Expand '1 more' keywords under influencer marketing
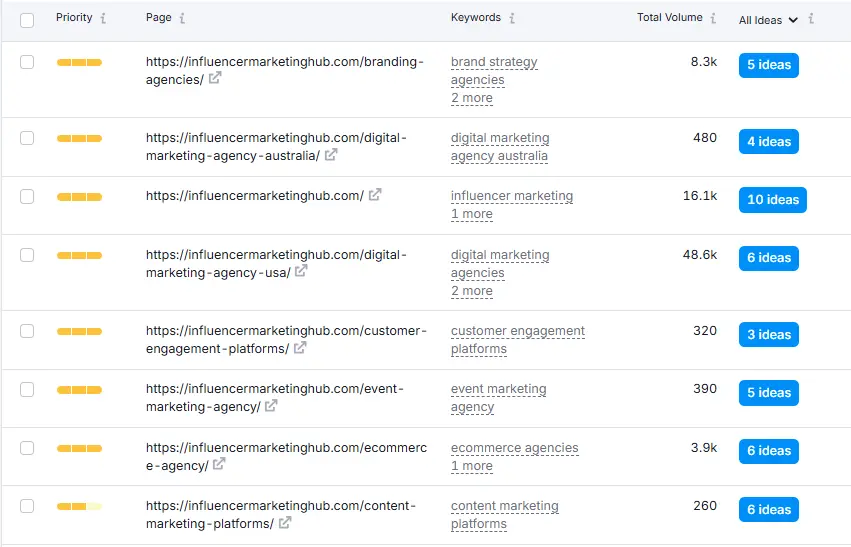The height and width of the screenshot is (547, 851). pyautogui.click(x=471, y=214)
